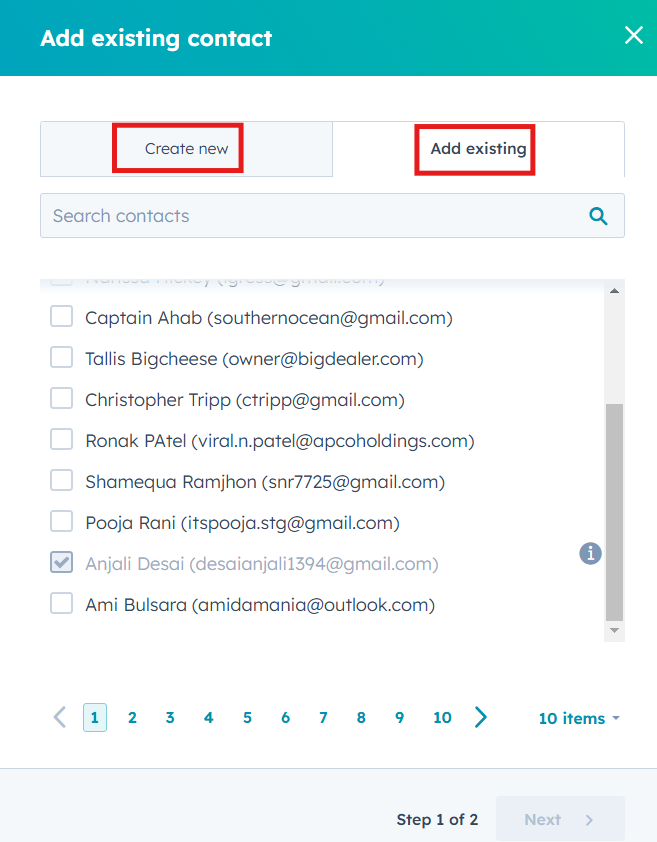Switch to the Create new tab
Image resolution: width=657 pixels, height=842 pixels.
click(x=186, y=149)
